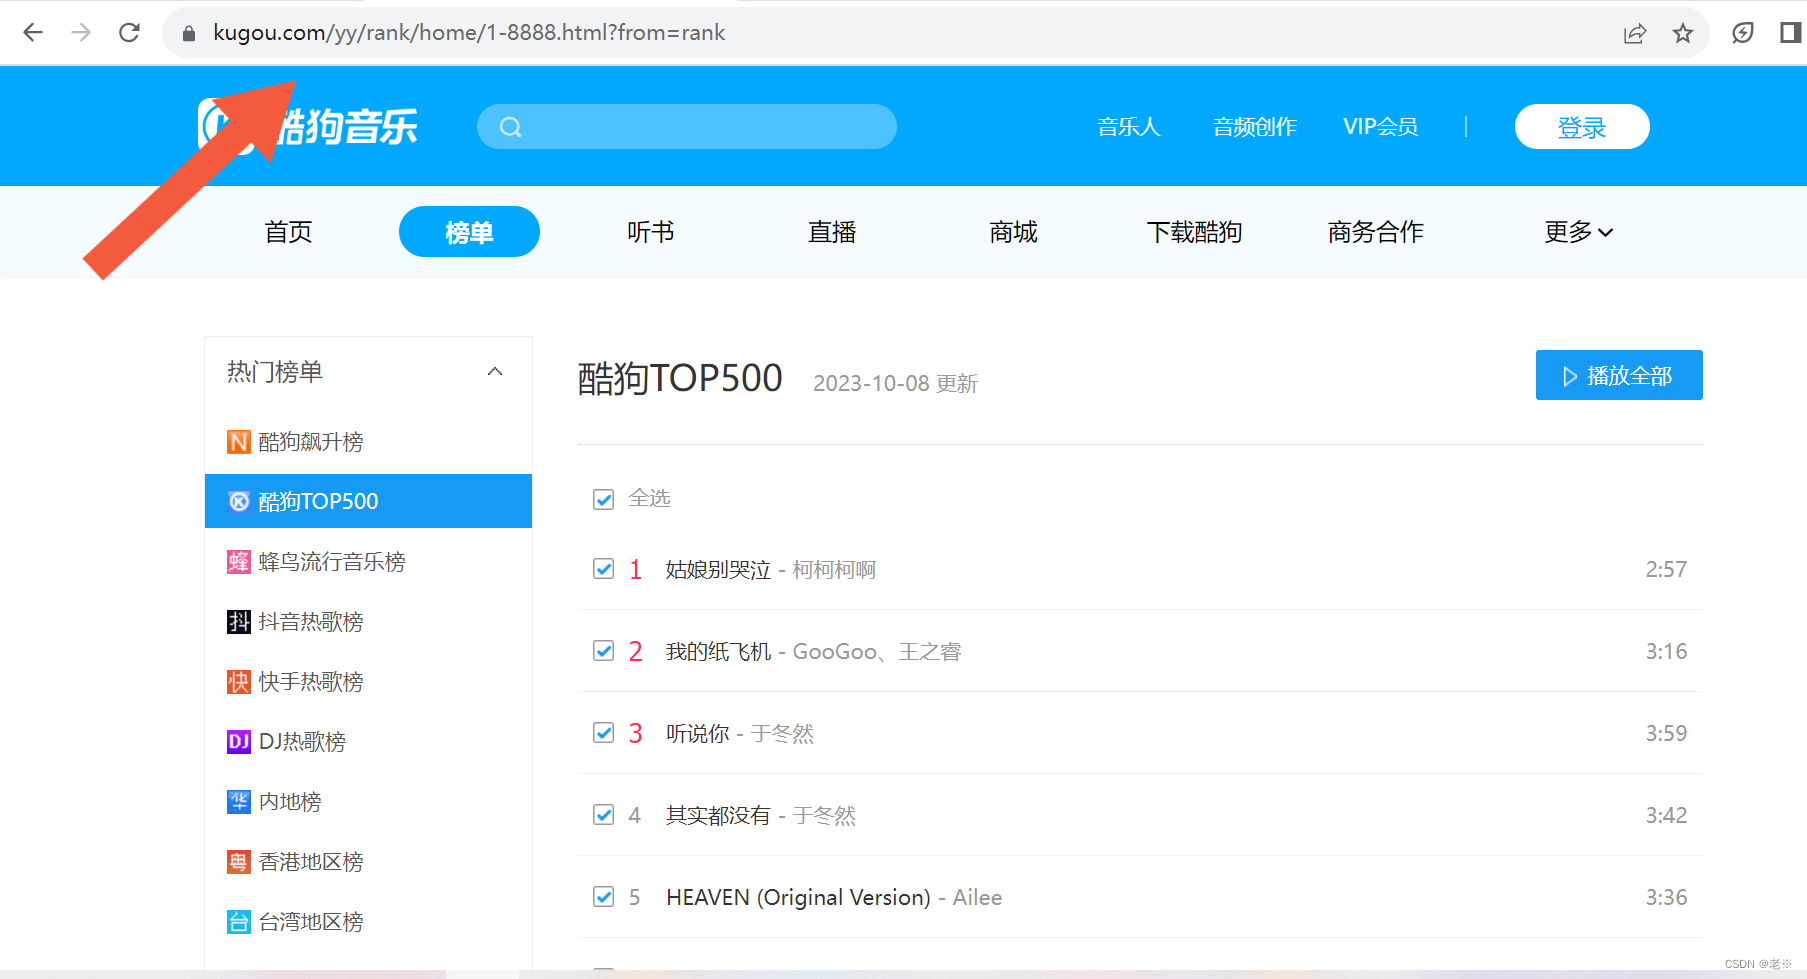Open song 我的纸飞机 - GooGoo、王之睿
Image resolution: width=1807 pixels, height=979 pixels.
pyautogui.click(x=813, y=652)
